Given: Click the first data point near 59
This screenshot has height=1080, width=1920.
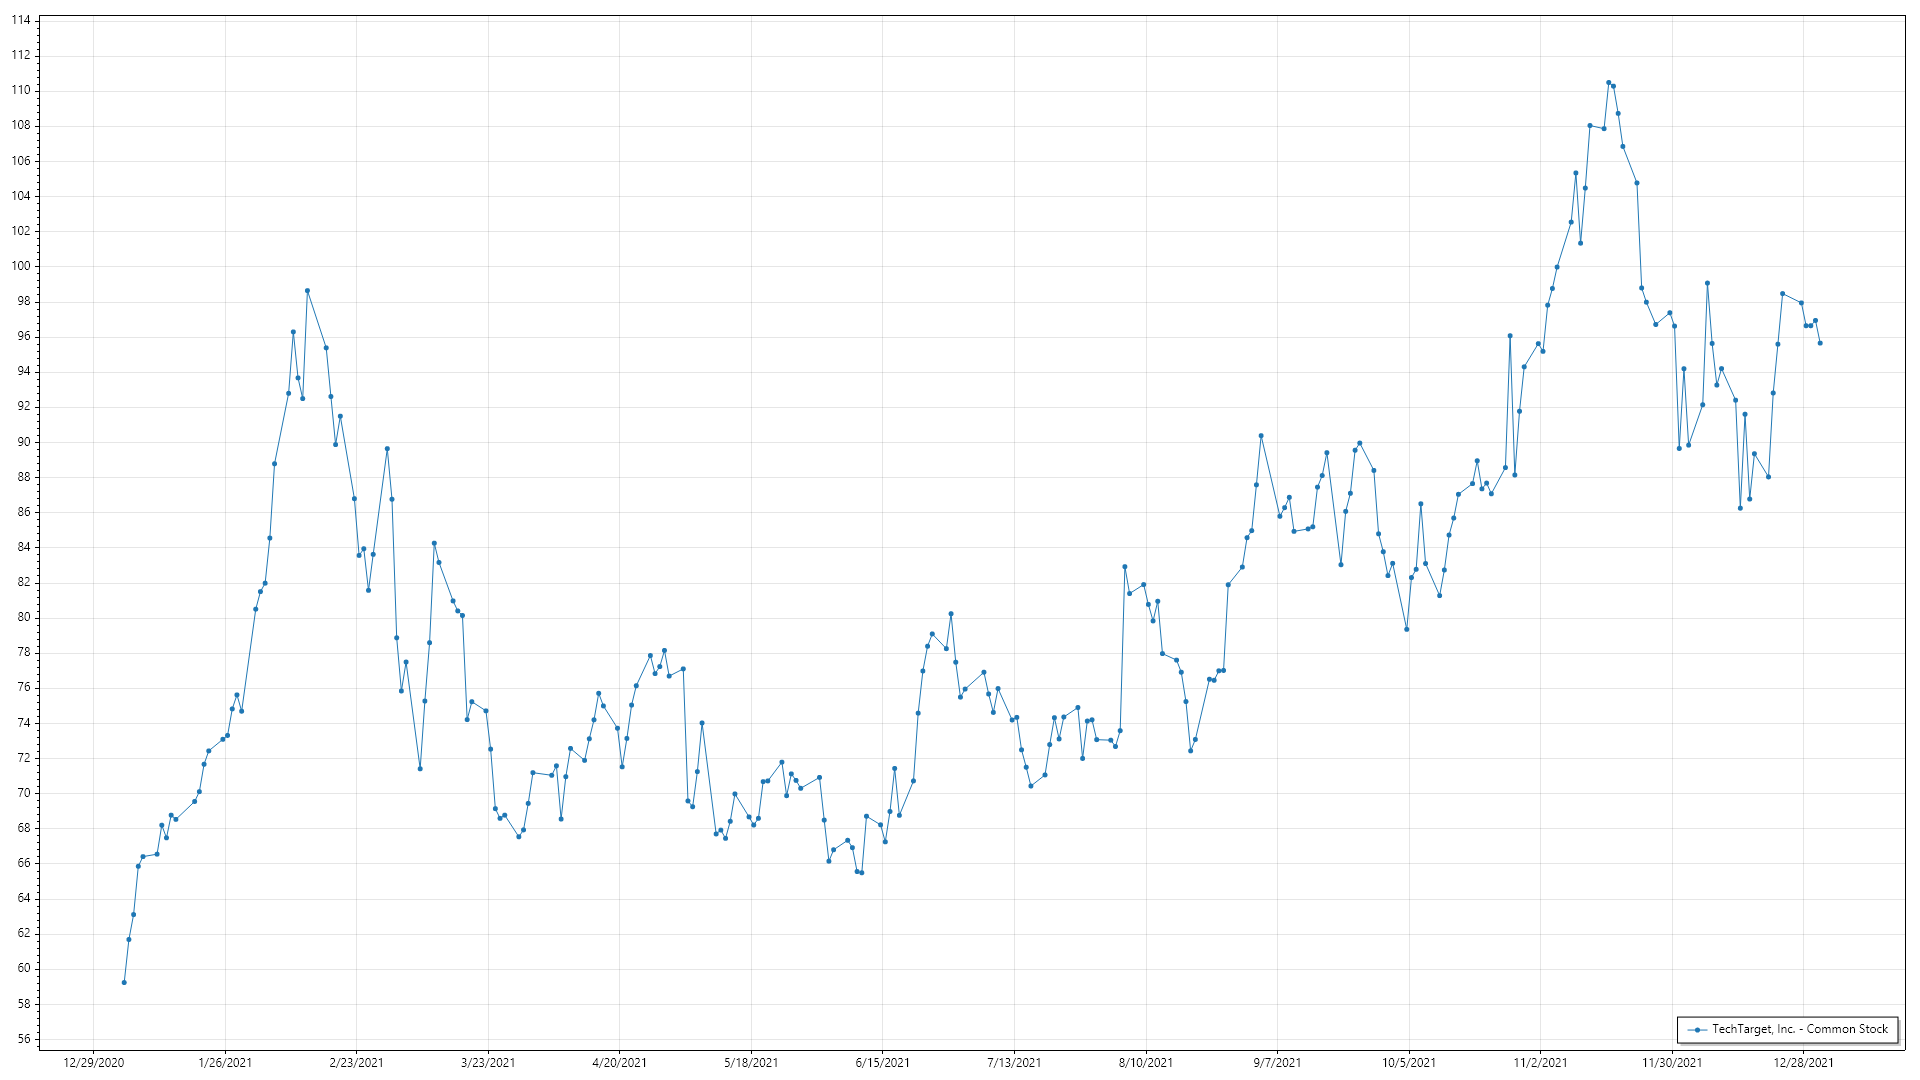Looking at the screenshot, I should point(124,982).
